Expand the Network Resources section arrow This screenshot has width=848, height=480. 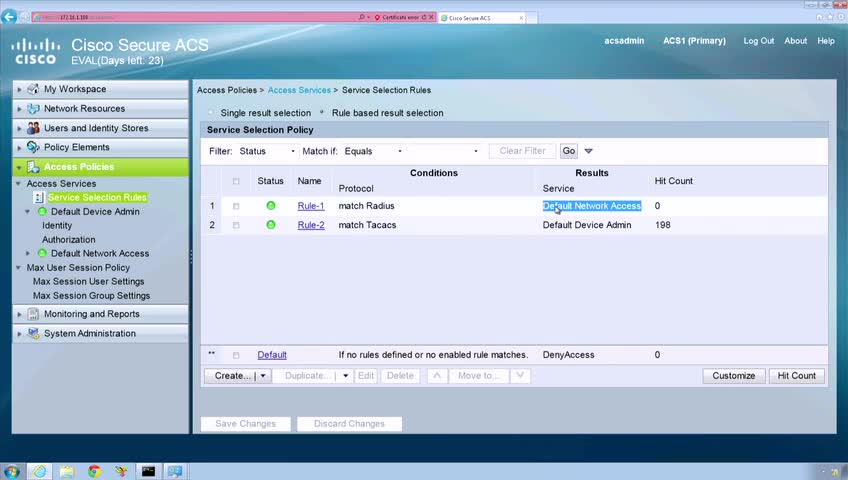[x=19, y=109]
